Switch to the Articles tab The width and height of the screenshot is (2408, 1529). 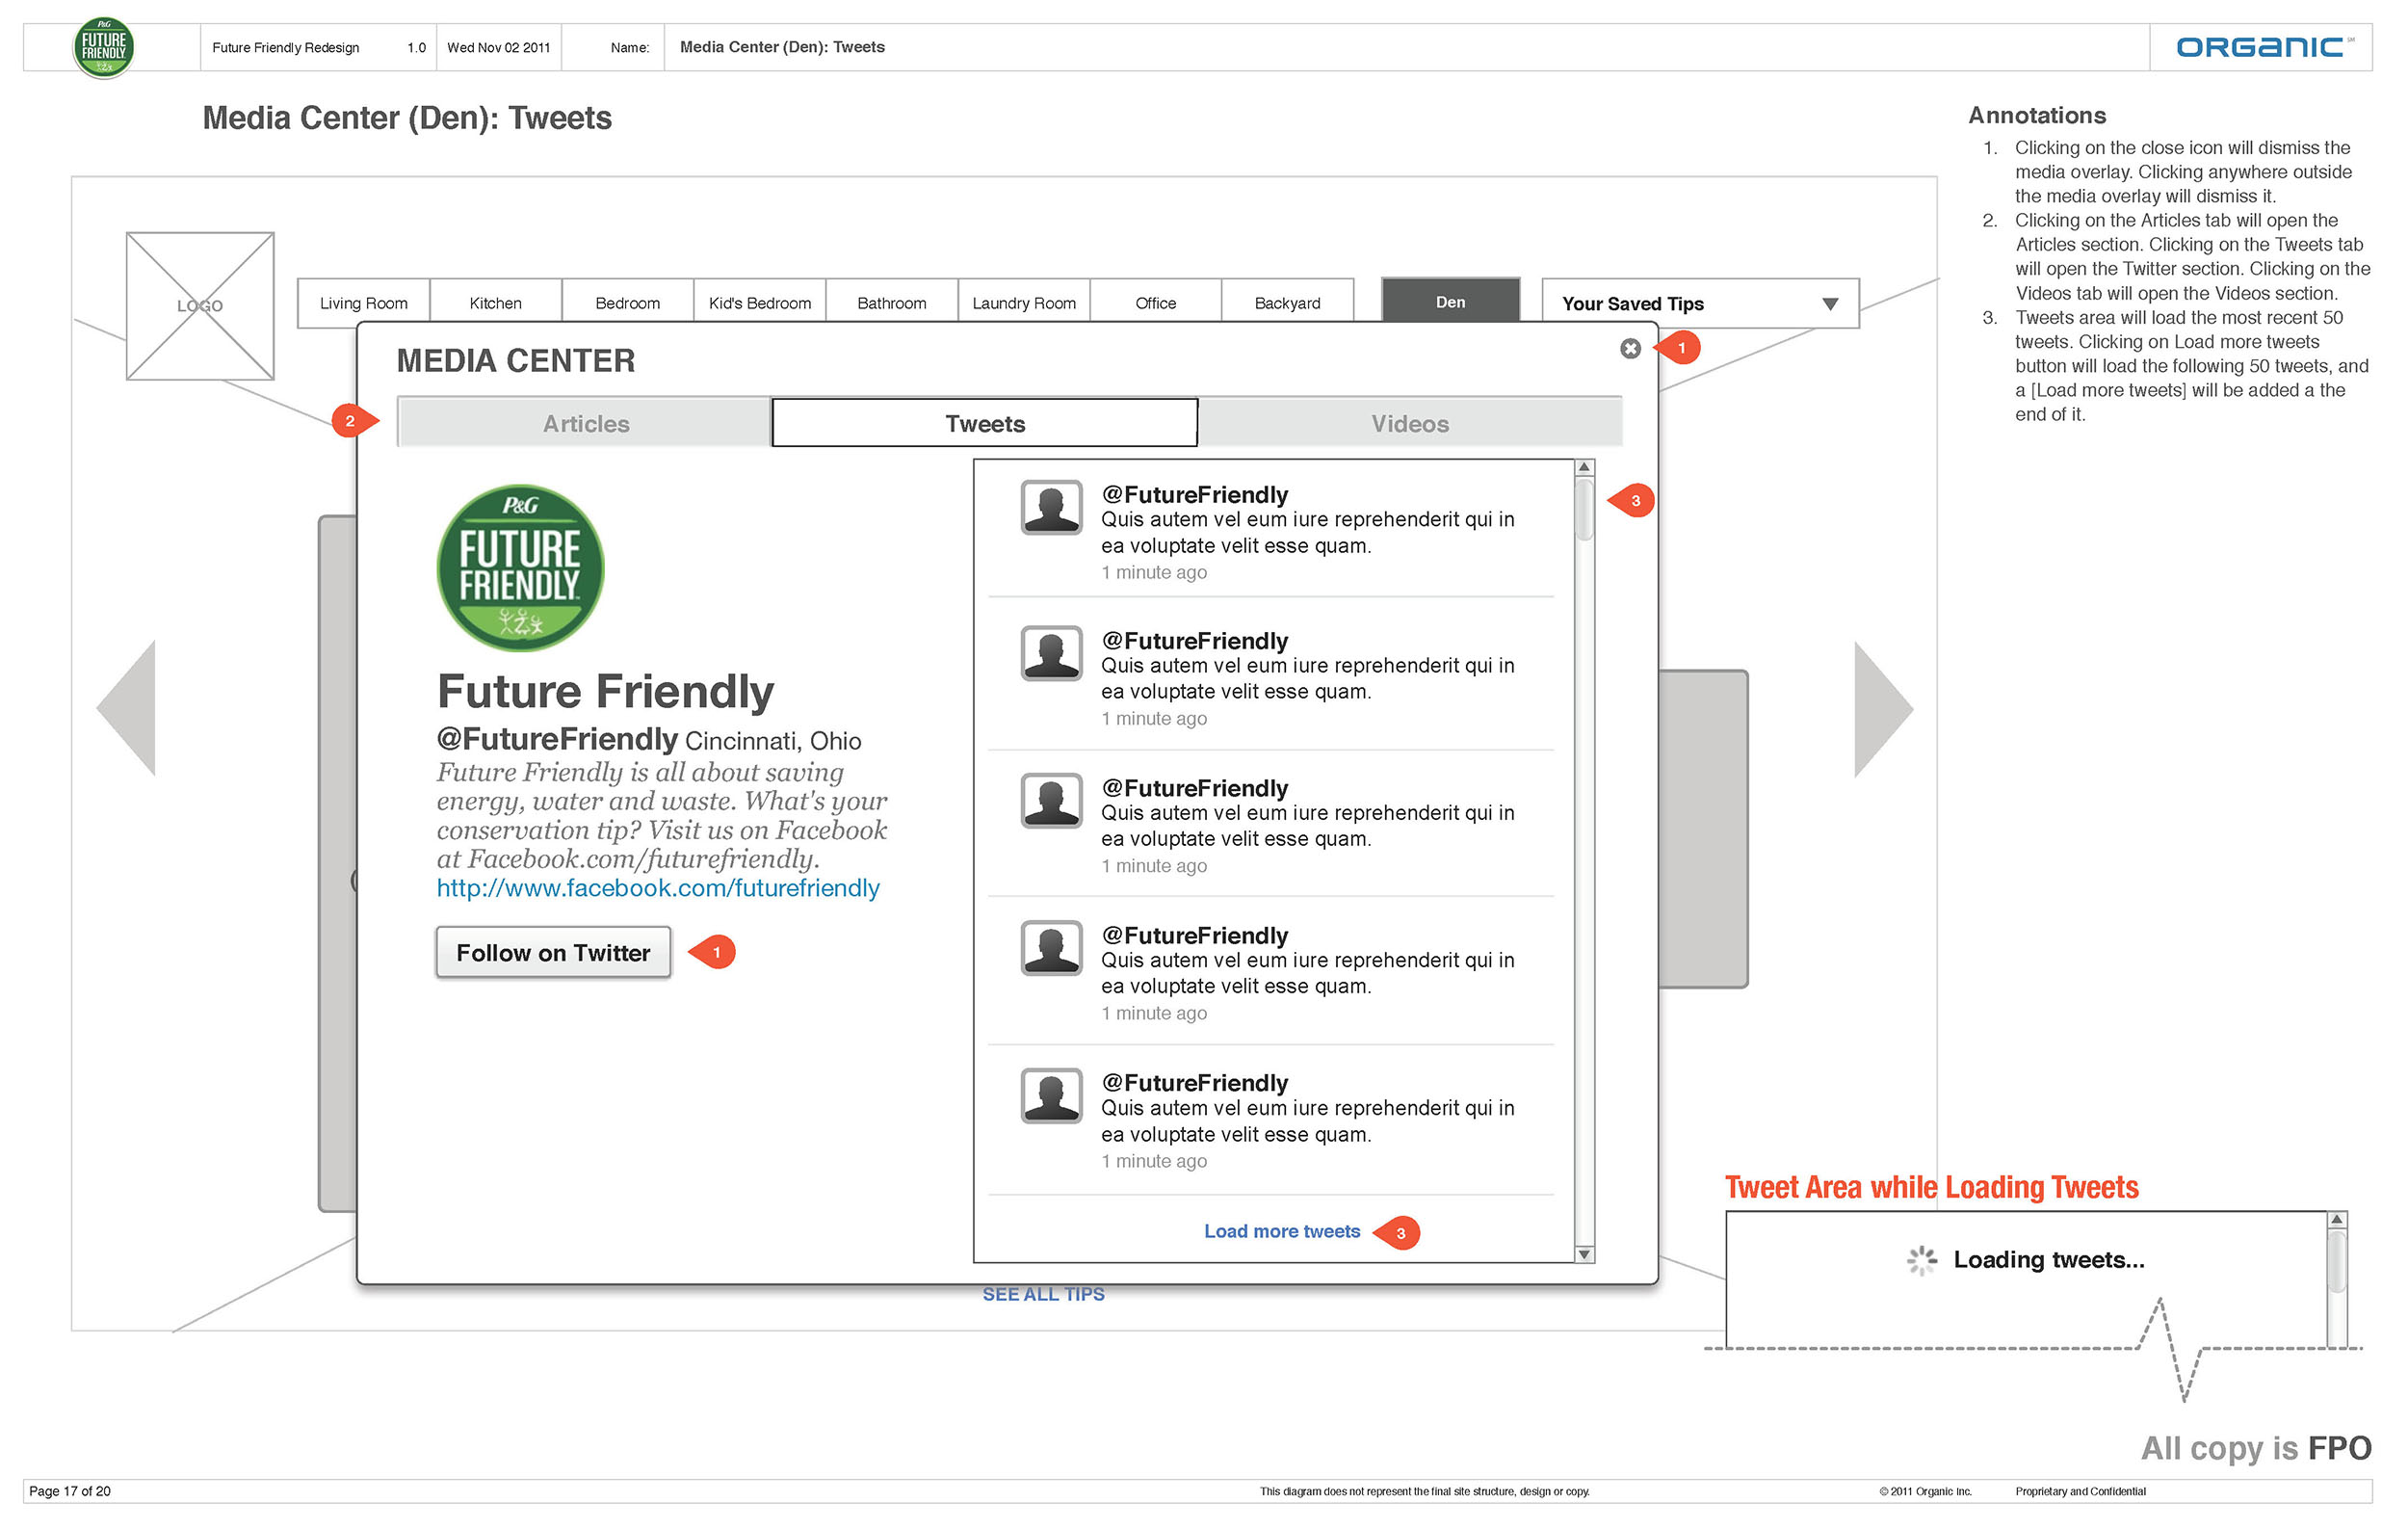pyautogui.click(x=585, y=423)
